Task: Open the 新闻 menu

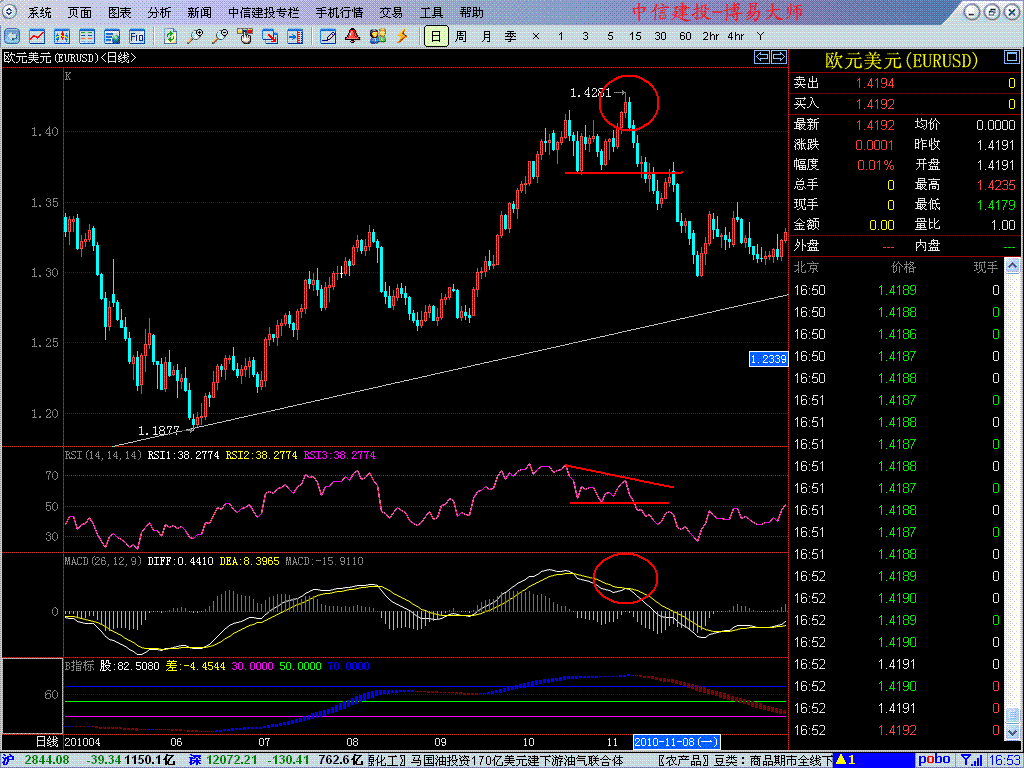Action: coord(199,12)
